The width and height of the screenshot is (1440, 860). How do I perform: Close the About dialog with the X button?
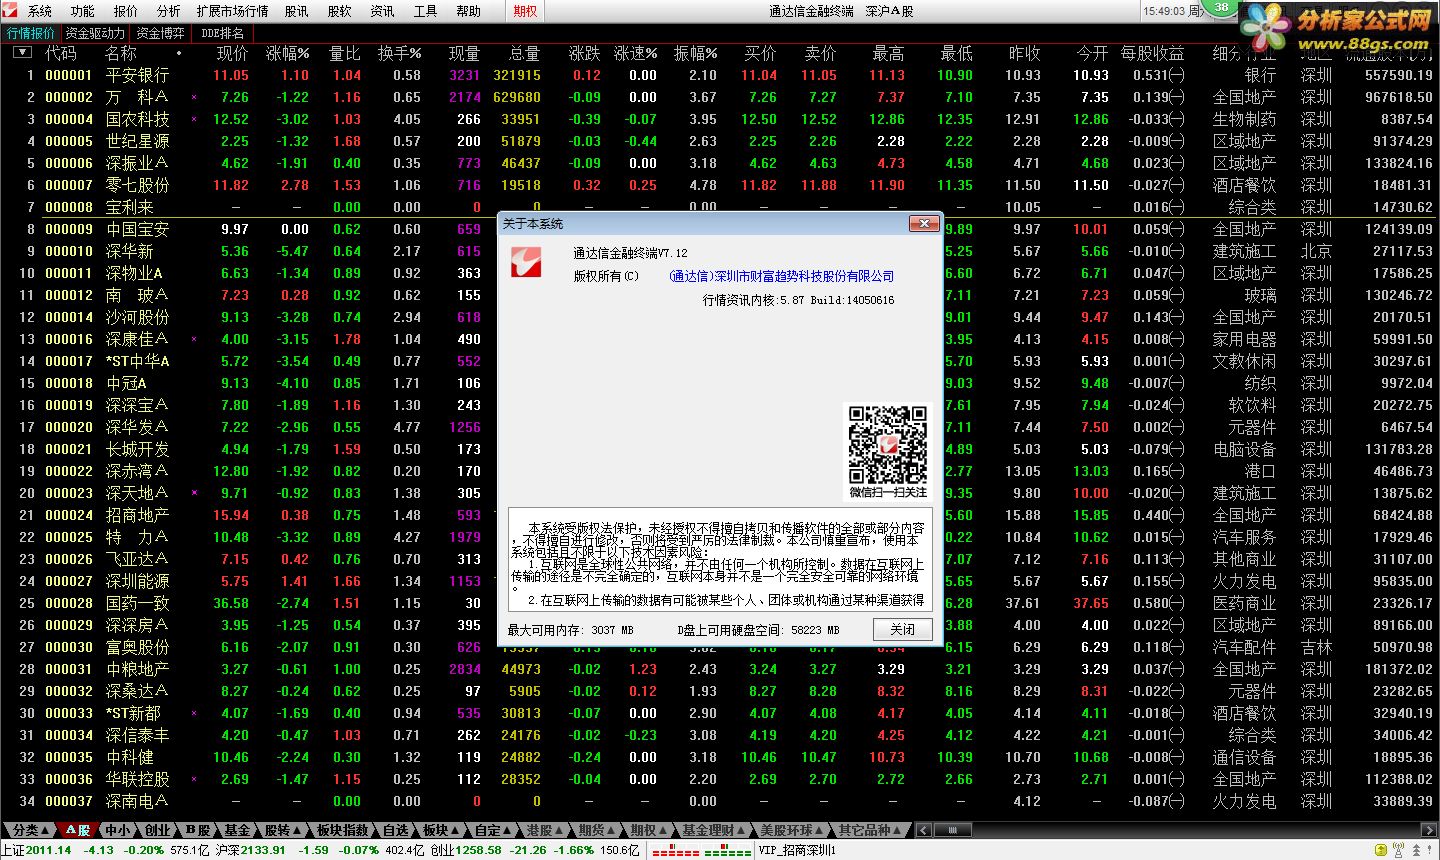tap(924, 223)
